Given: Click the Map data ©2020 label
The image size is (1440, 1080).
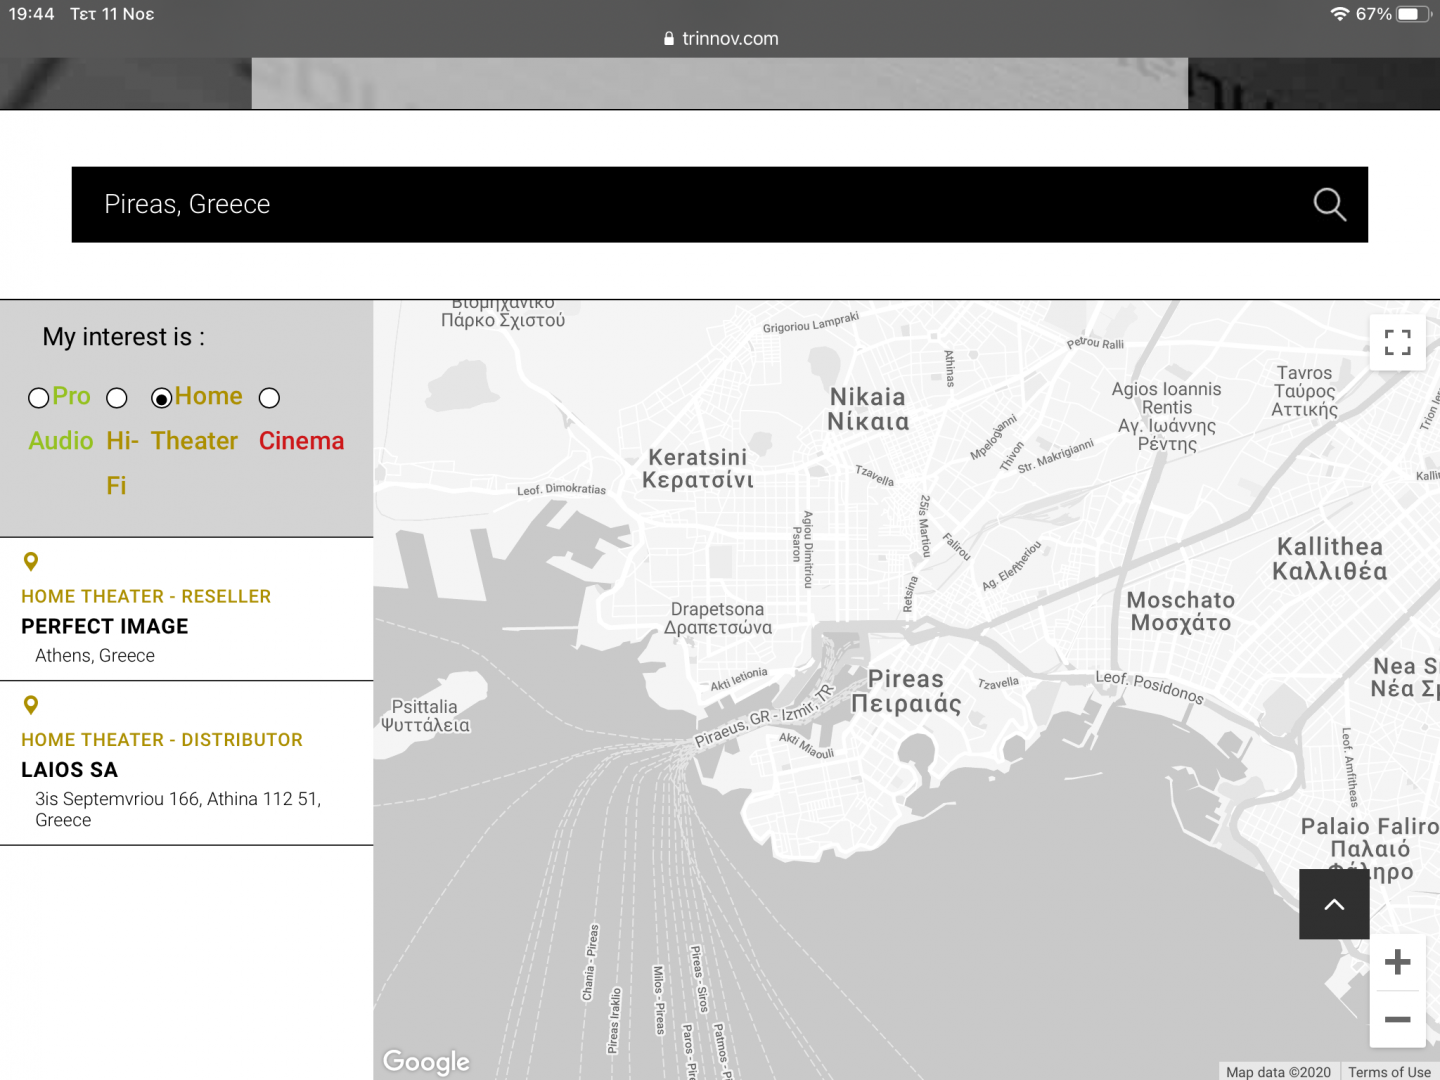Looking at the screenshot, I should (1278, 1072).
